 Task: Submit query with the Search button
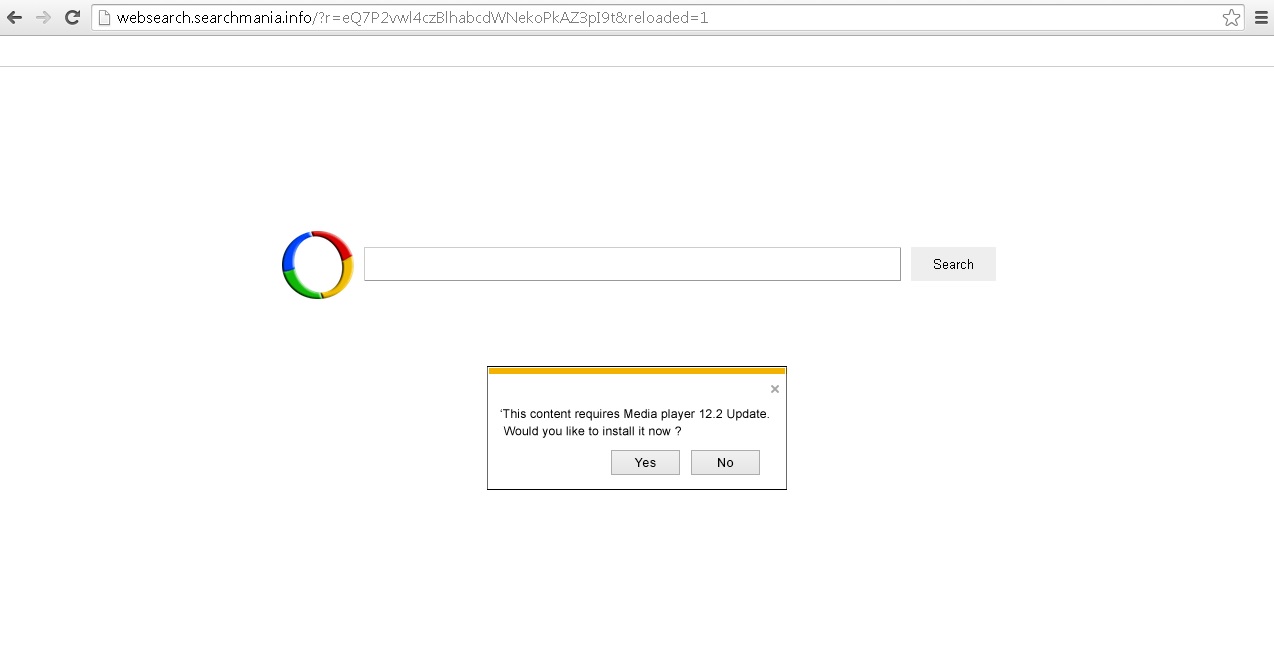(x=953, y=264)
